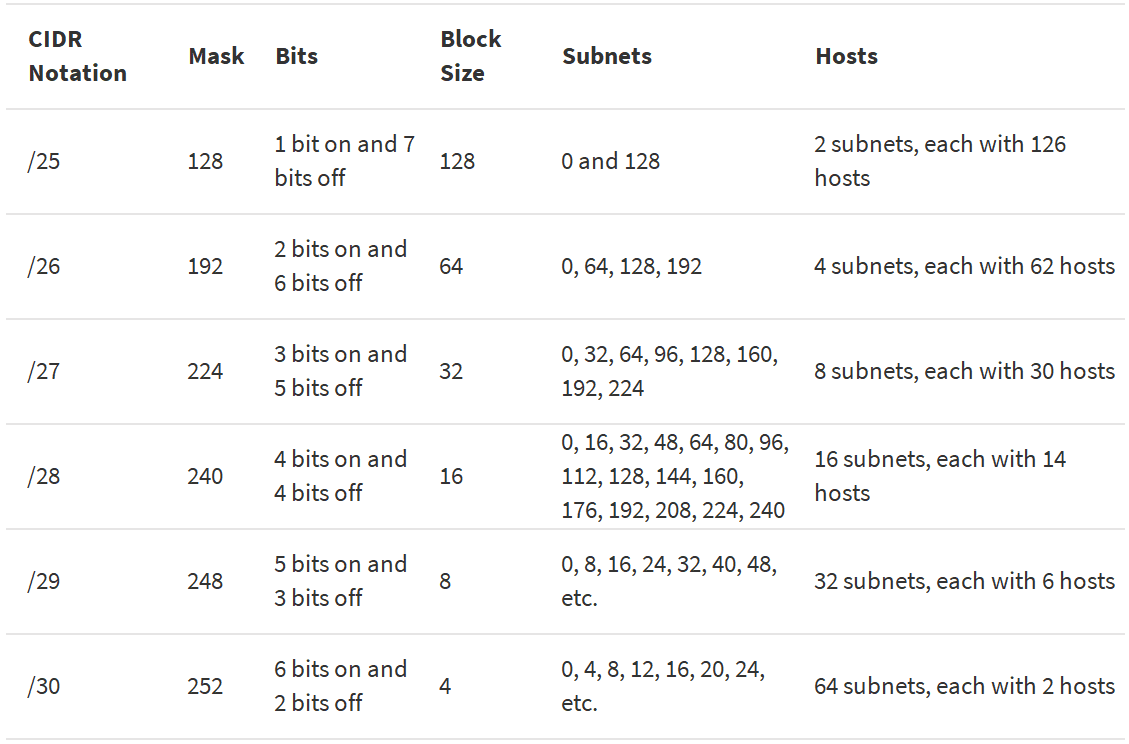This screenshot has width=1129, height=744.
Task: Click the "1 bit on and 7 bits off" cell
Action: 344,161
